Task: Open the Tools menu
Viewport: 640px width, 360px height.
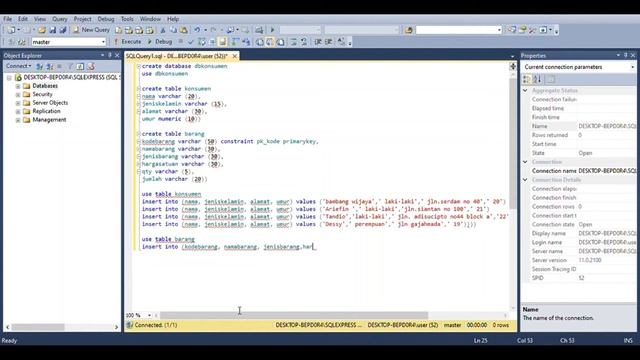Action: pyautogui.click(x=127, y=19)
